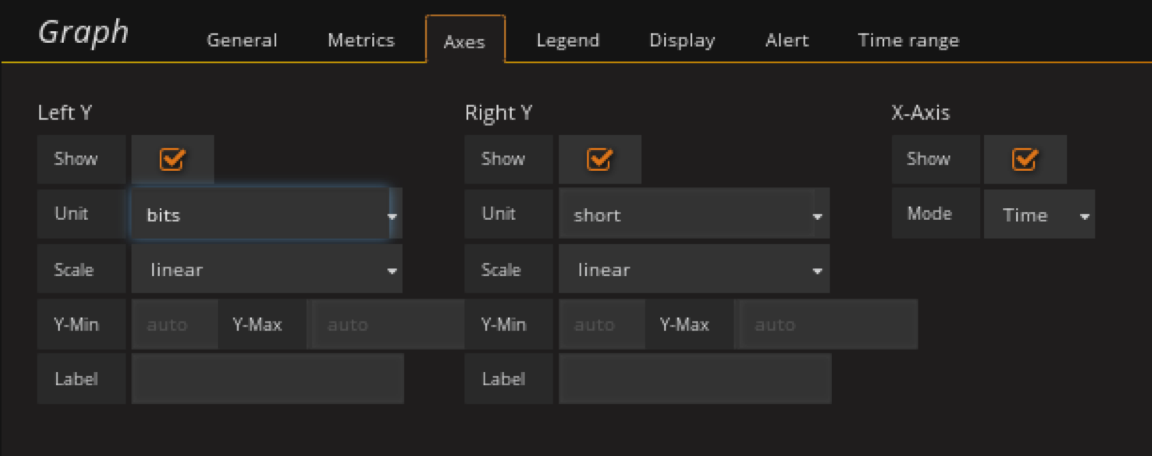1152x456 pixels.
Task: Open the Left Y Unit dropdown showing bits
Action: 265,215
